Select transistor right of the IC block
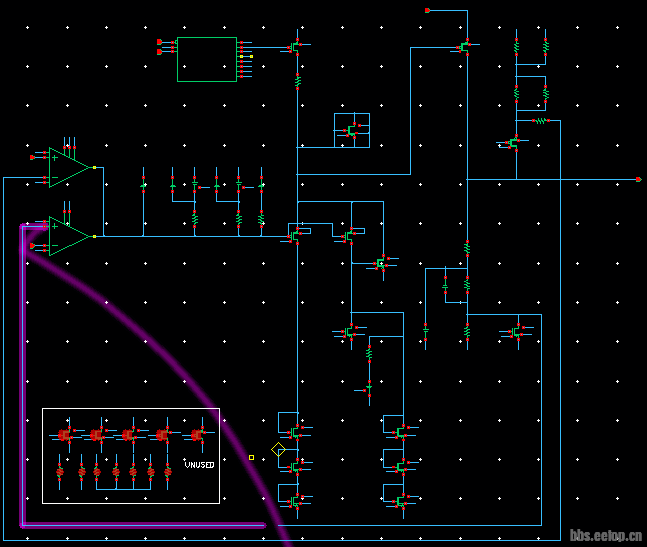647x547 pixels. coord(294,46)
